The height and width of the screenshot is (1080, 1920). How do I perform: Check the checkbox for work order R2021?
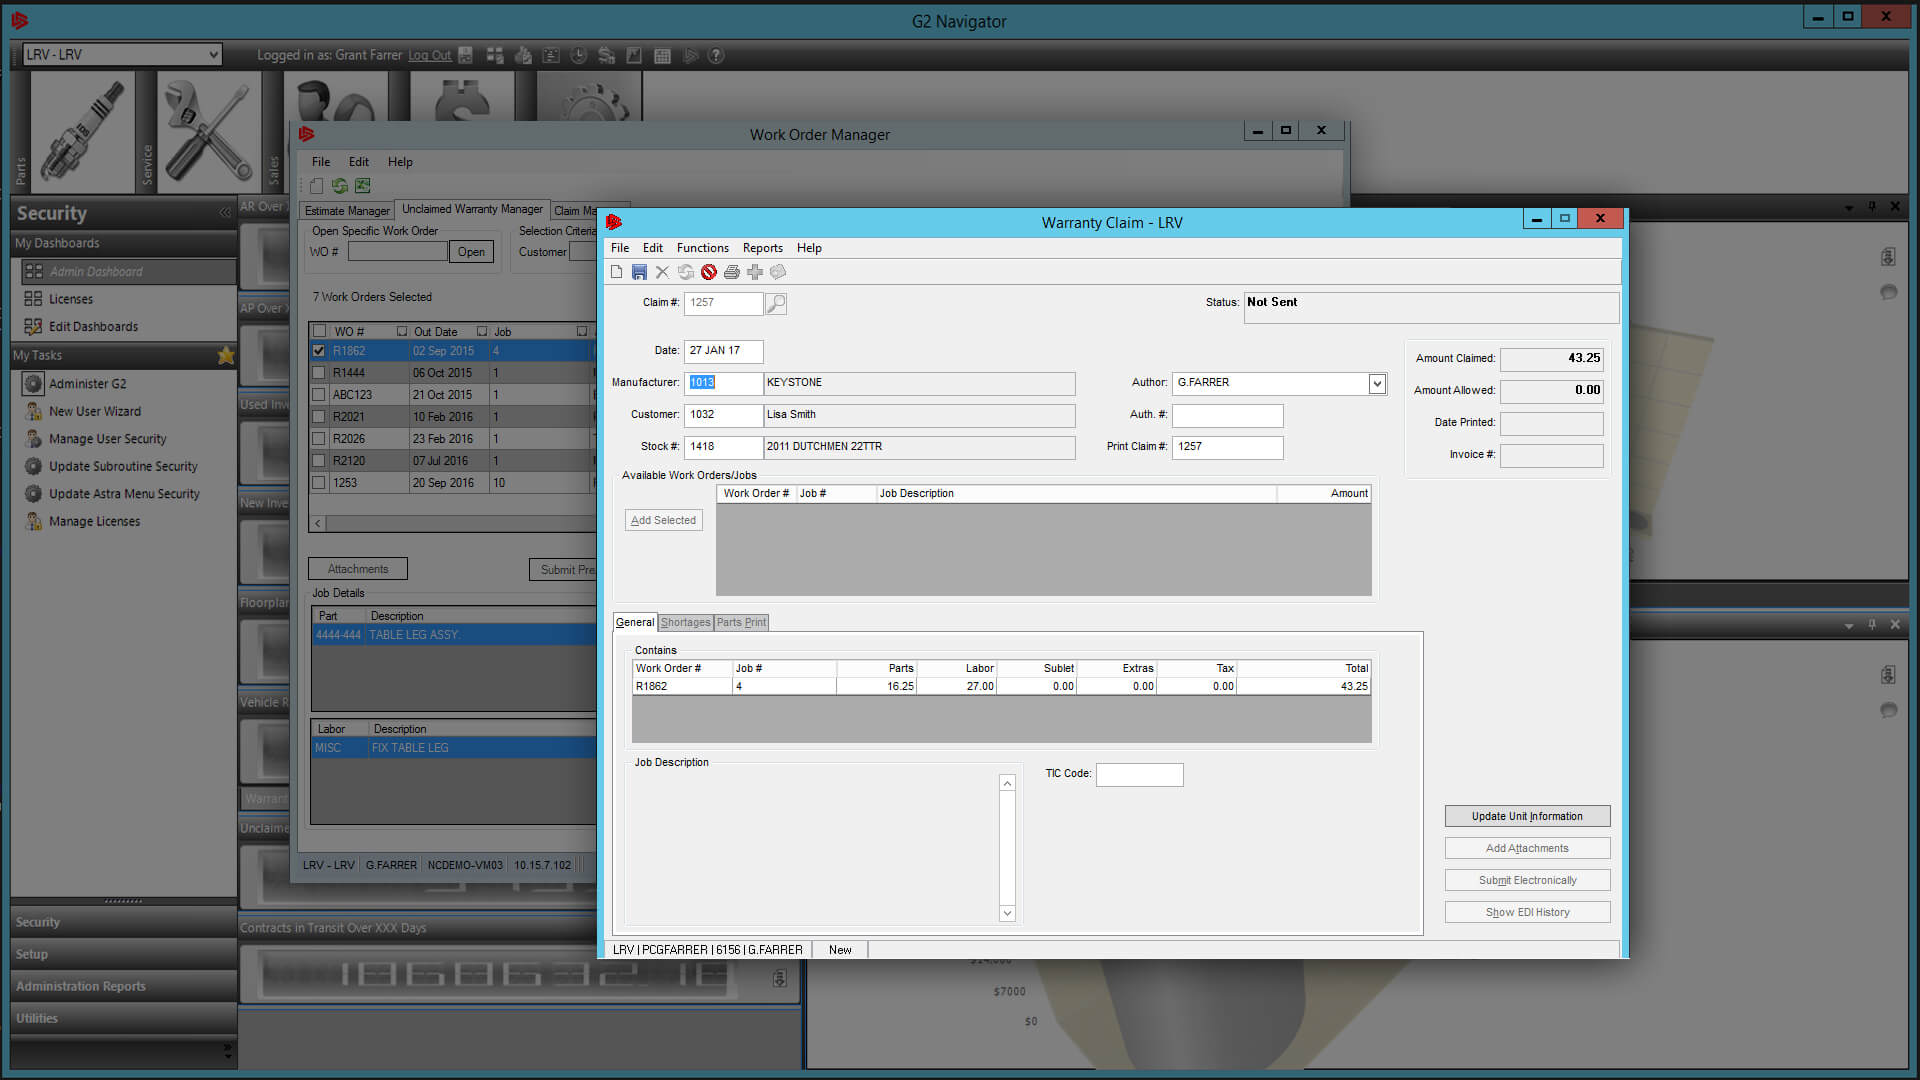319,417
